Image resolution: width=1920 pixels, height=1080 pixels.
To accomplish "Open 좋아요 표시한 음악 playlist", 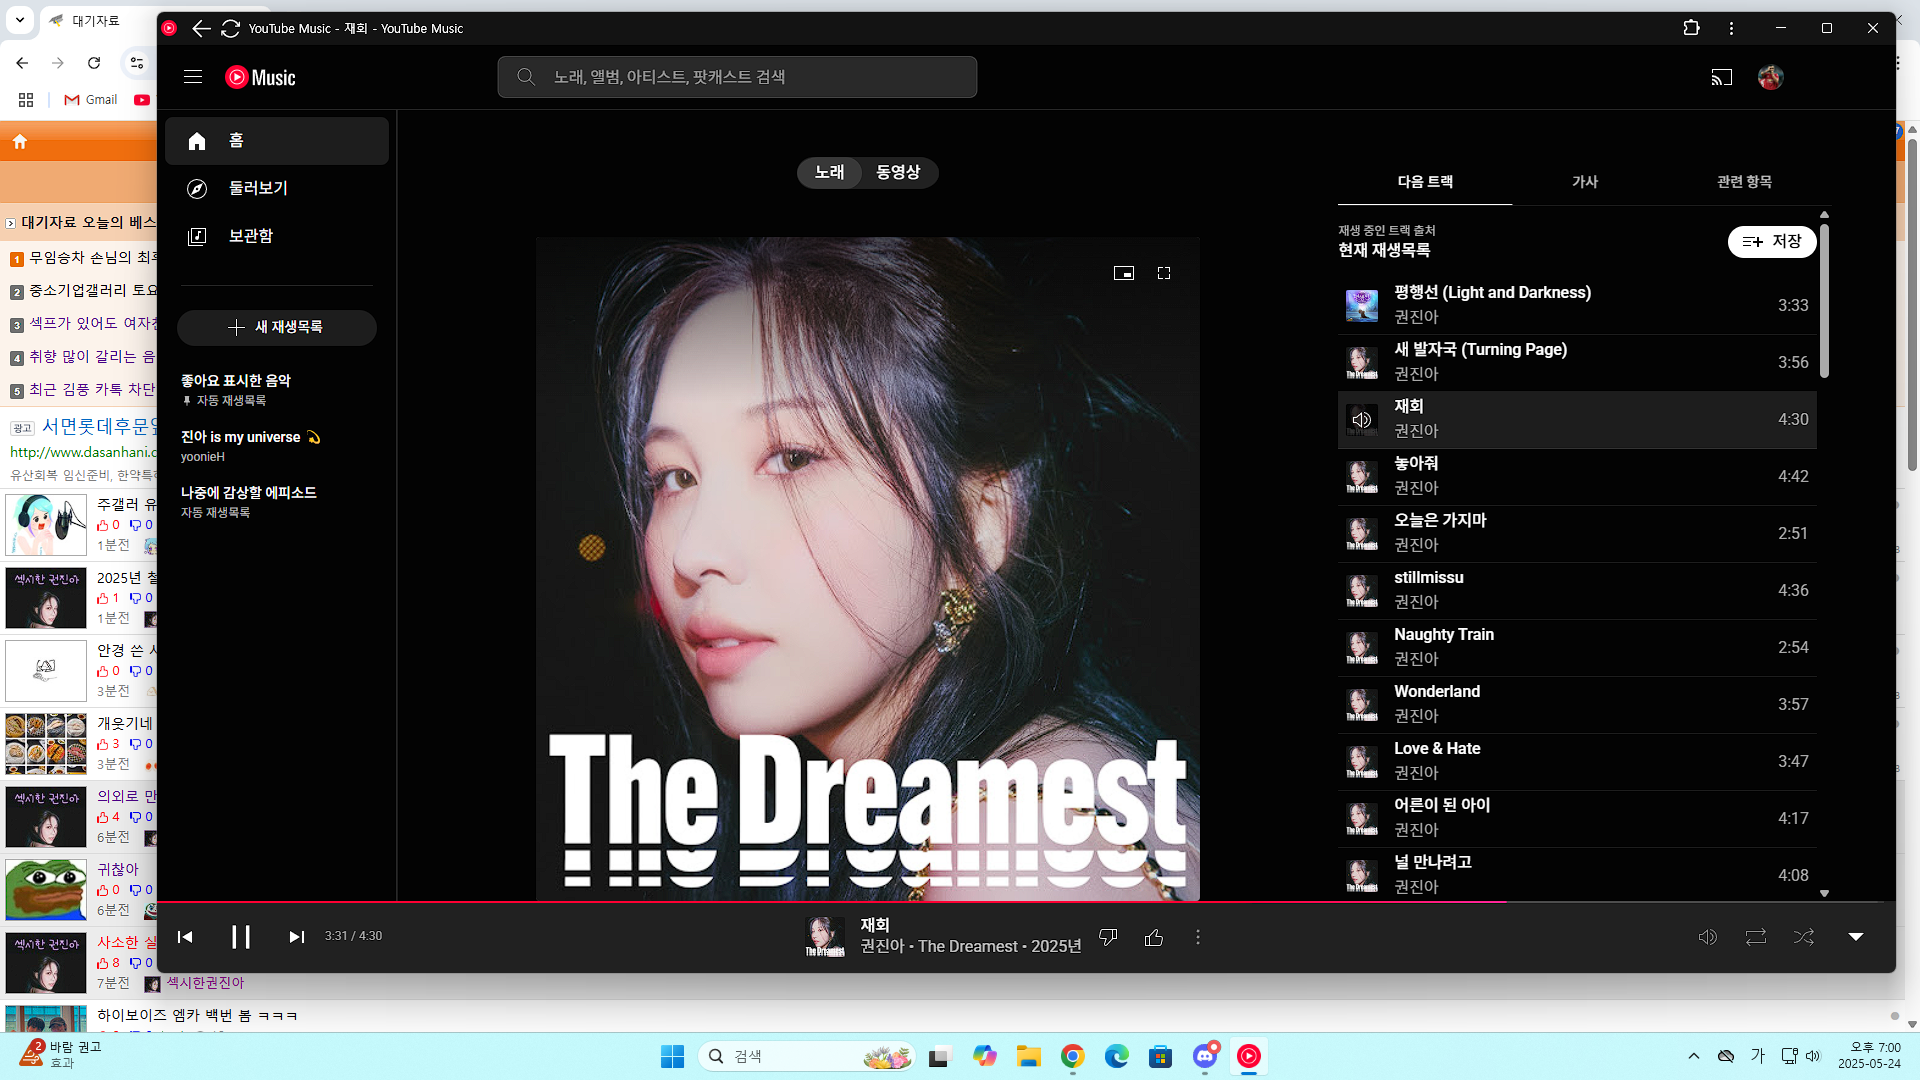I will 277,389.
